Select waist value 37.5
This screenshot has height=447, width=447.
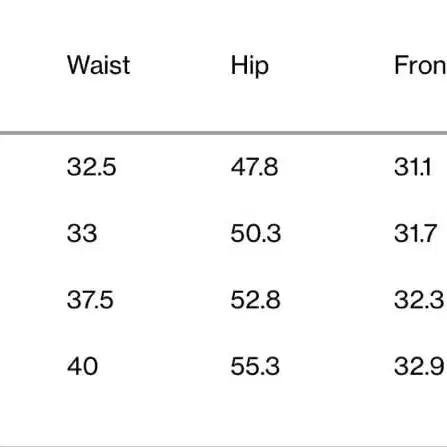point(90,300)
